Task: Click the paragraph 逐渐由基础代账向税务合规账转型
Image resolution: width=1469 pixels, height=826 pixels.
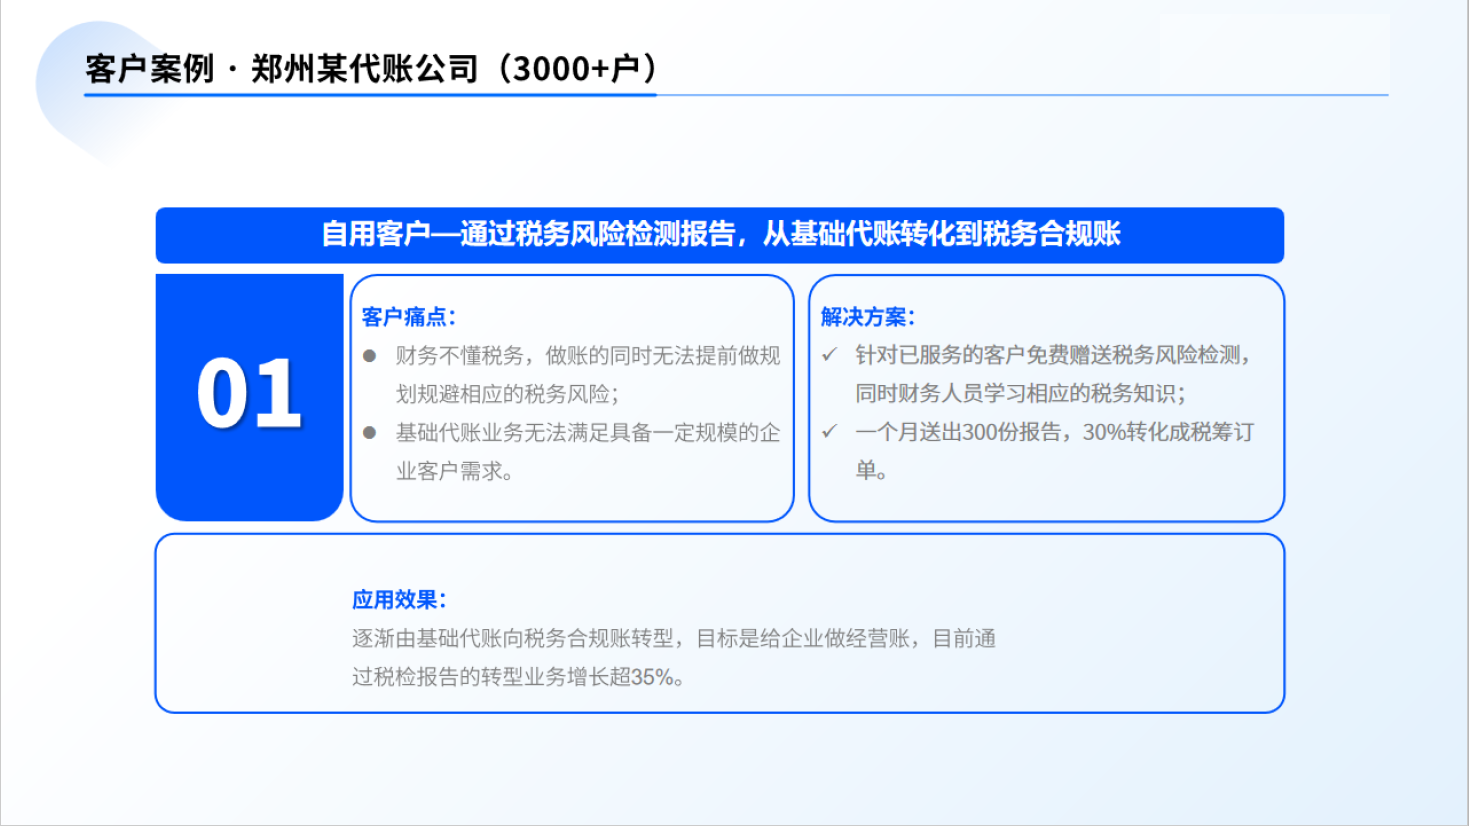Action: tap(673, 639)
